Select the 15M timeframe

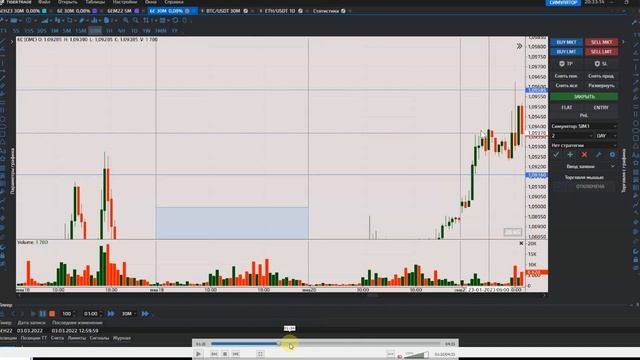[x=81, y=31]
